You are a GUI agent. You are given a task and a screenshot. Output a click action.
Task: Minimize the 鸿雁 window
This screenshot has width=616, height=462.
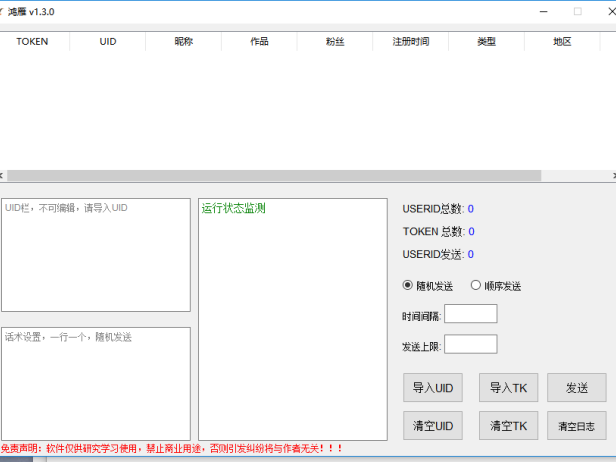coord(544,12)
